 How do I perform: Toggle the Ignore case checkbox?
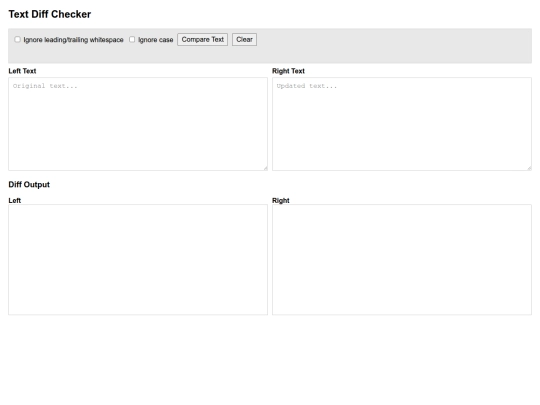tap(132, 40)
